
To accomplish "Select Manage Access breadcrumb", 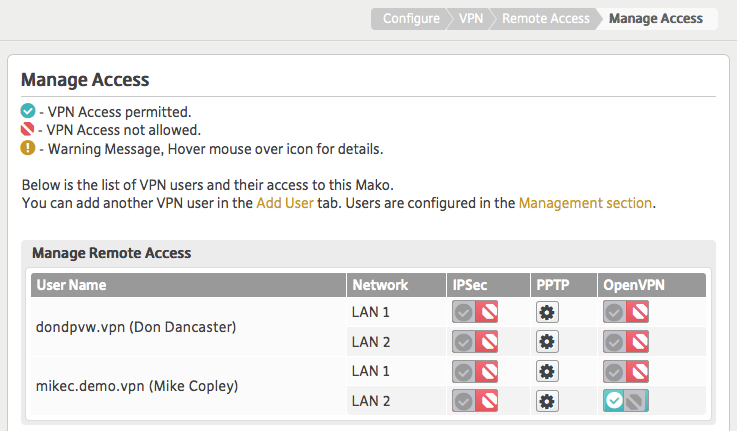I will (x=656, y=19).
